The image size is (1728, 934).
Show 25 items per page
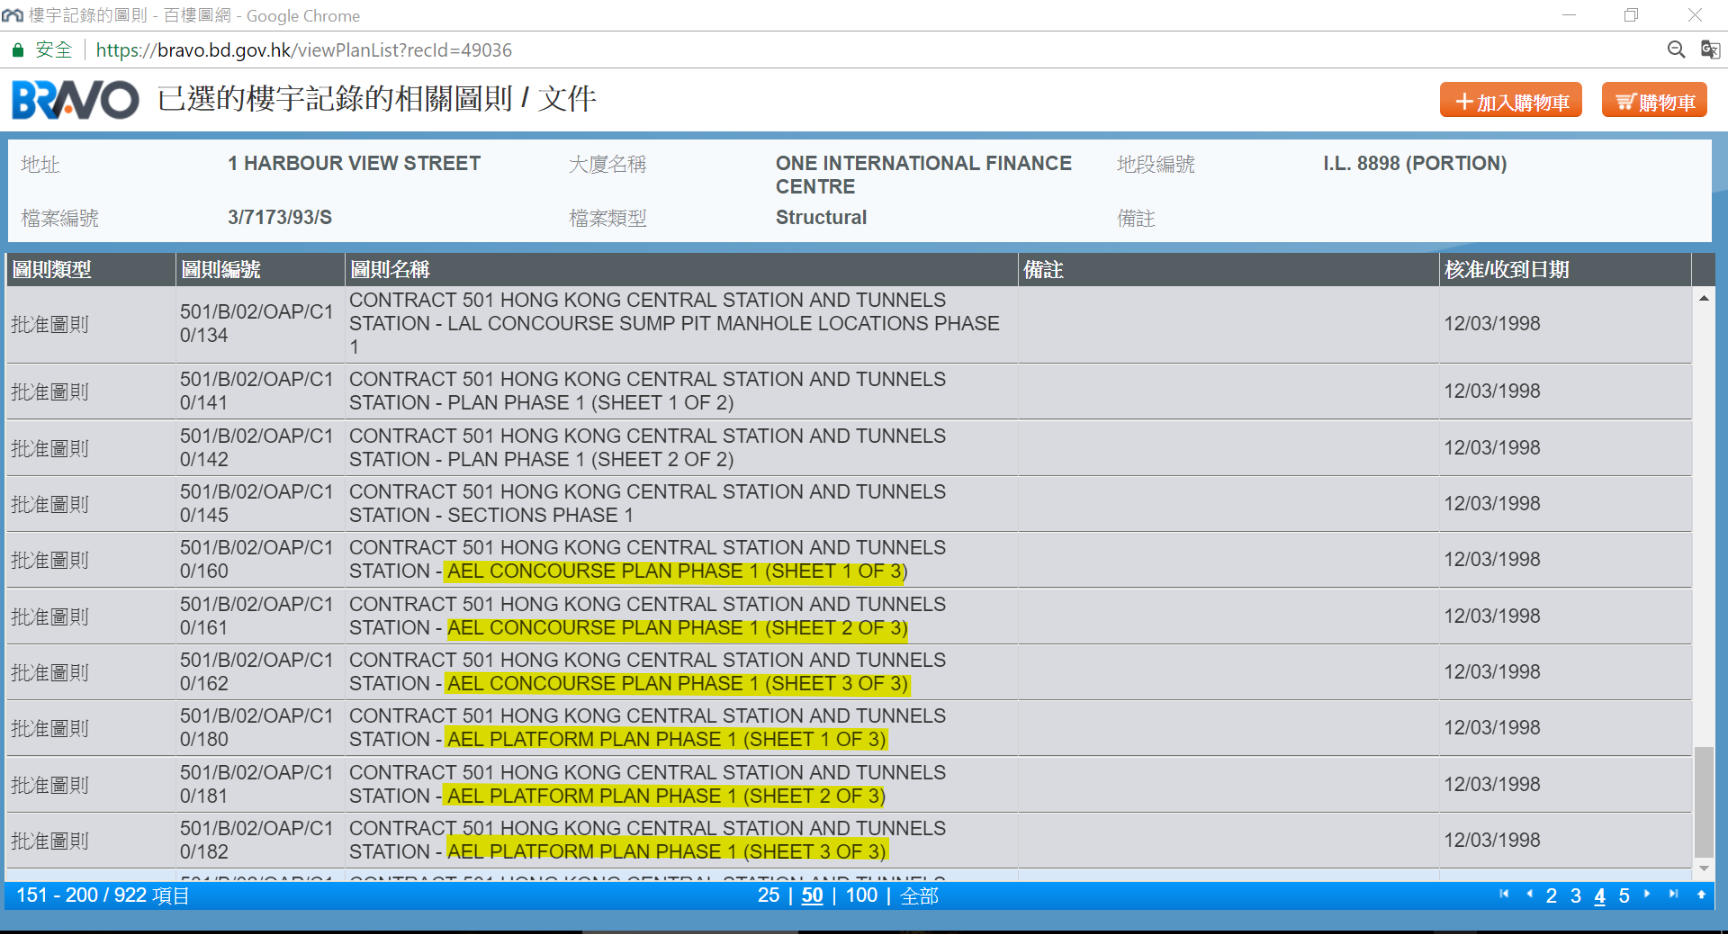point(768,896)
